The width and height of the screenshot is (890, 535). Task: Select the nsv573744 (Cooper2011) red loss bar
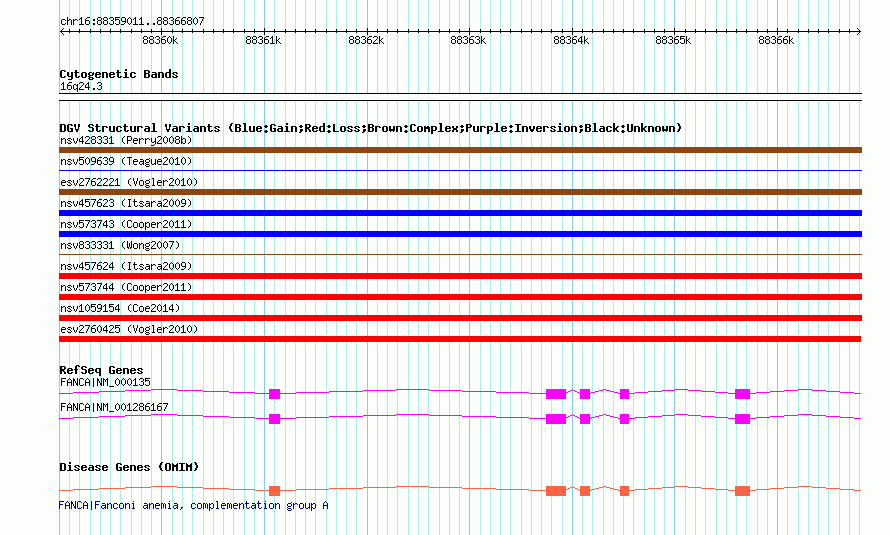460,297
